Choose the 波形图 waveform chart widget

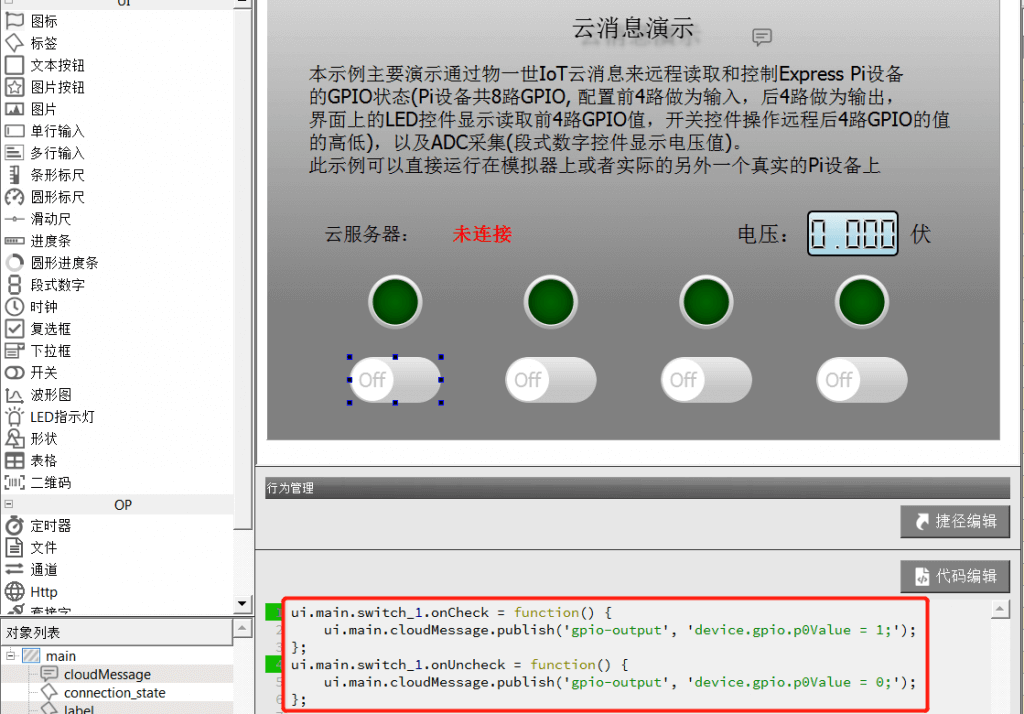pyautogui.click(x=38, y=395)
